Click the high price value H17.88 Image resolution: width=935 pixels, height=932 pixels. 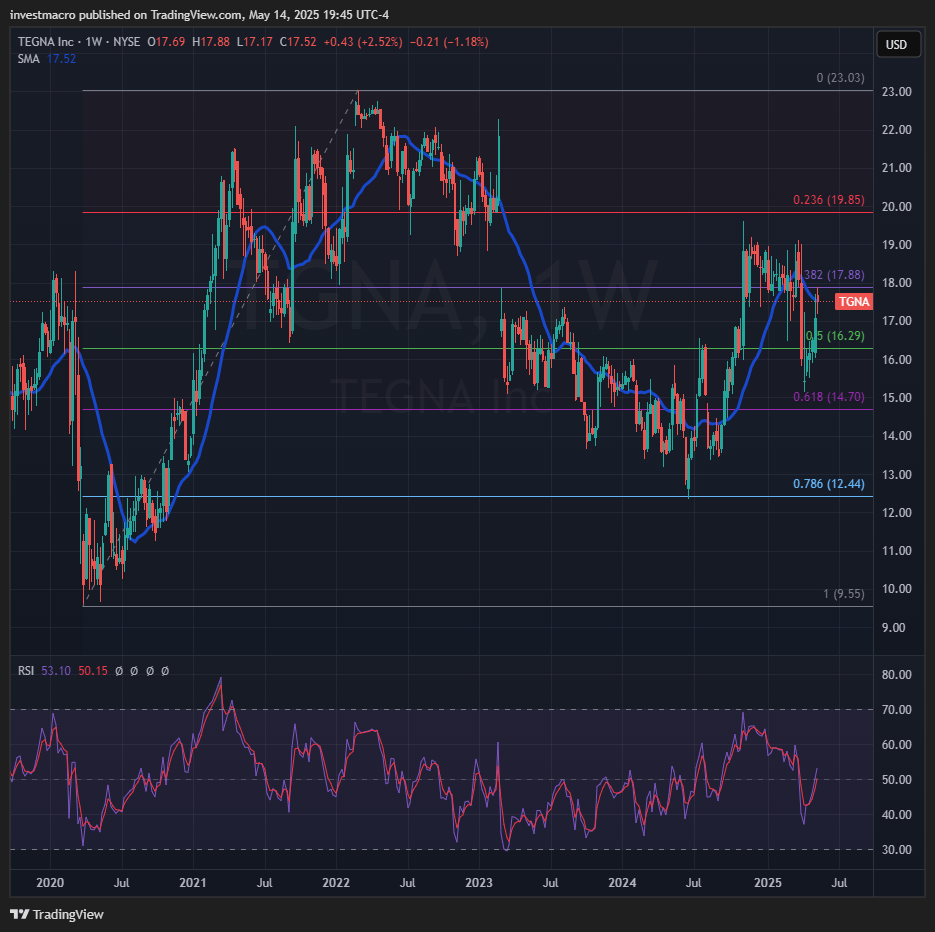coord(210,42)
